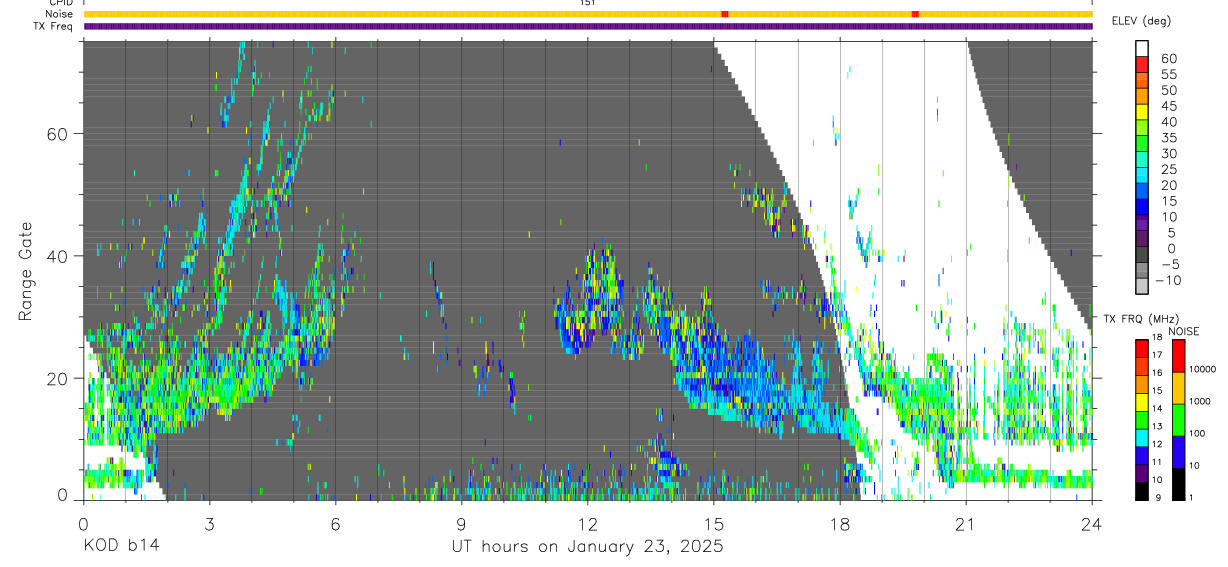Click the red segment of the ELEV color bar
Viewport: 1228px width, 567px height.
[x=1142, y=64]
